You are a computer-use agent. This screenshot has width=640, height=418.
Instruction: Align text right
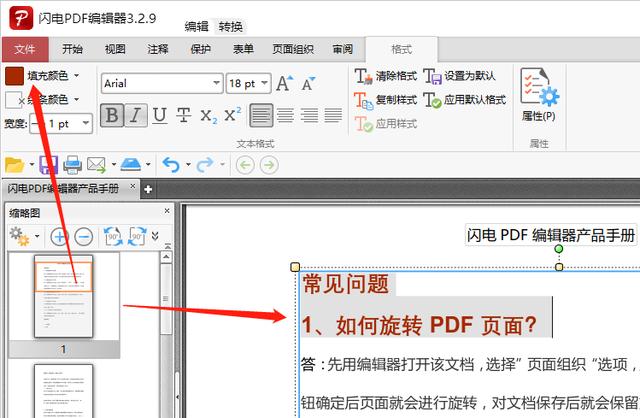[309, 115]
